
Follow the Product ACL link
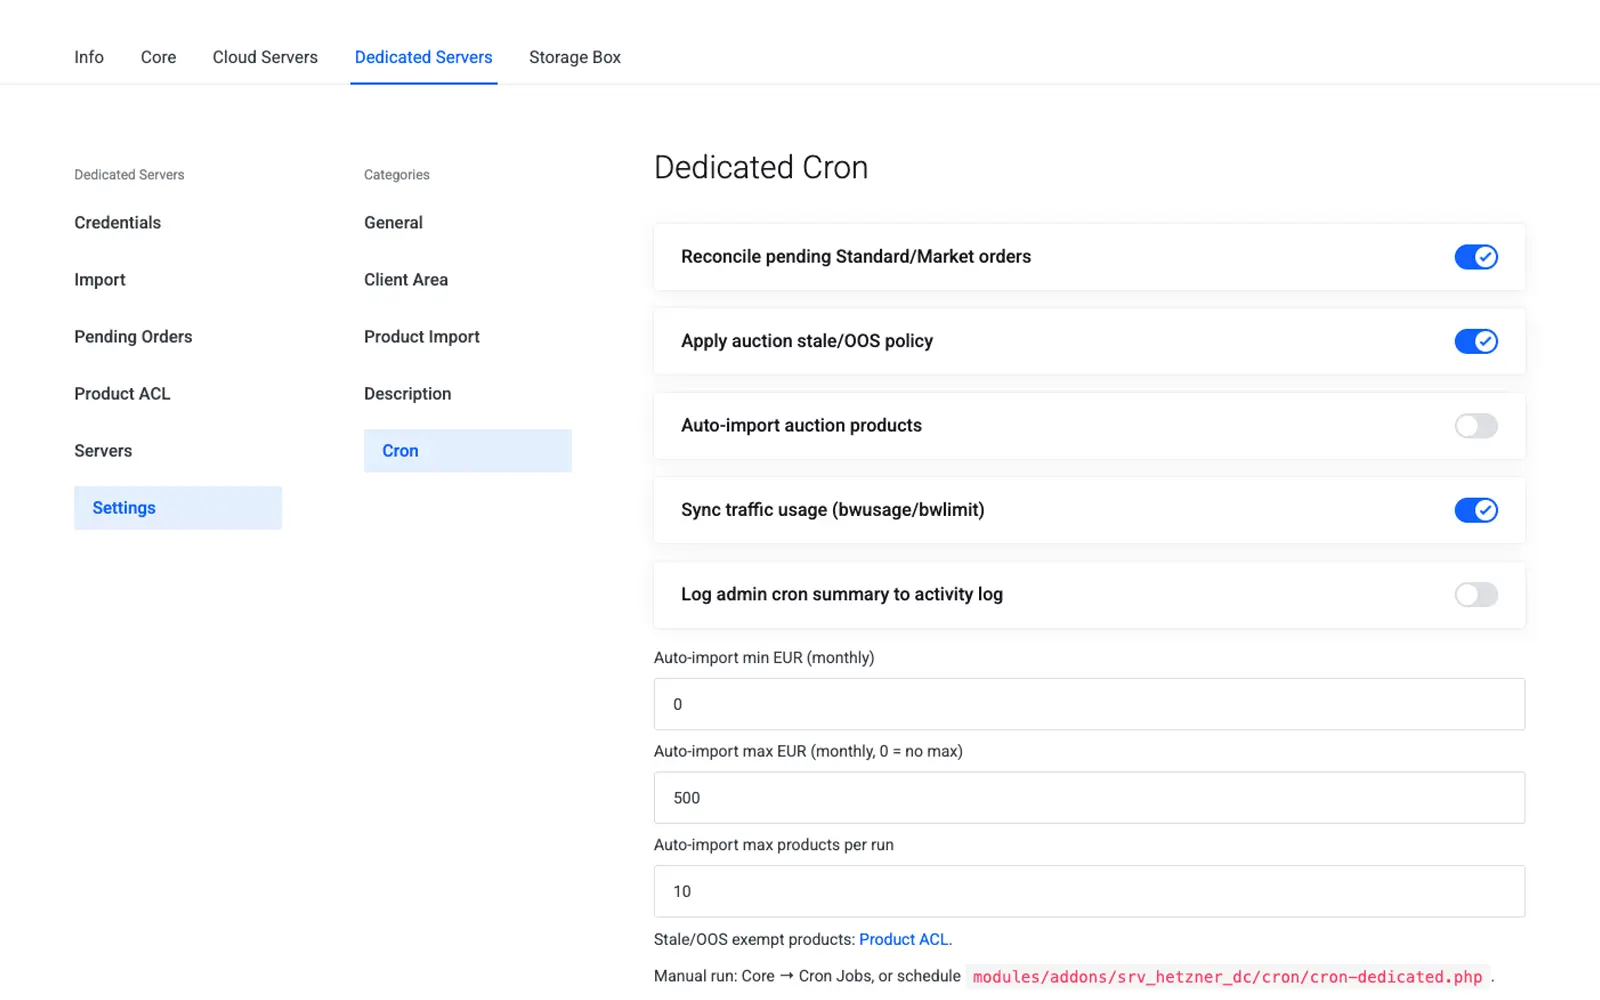point(903,939)
